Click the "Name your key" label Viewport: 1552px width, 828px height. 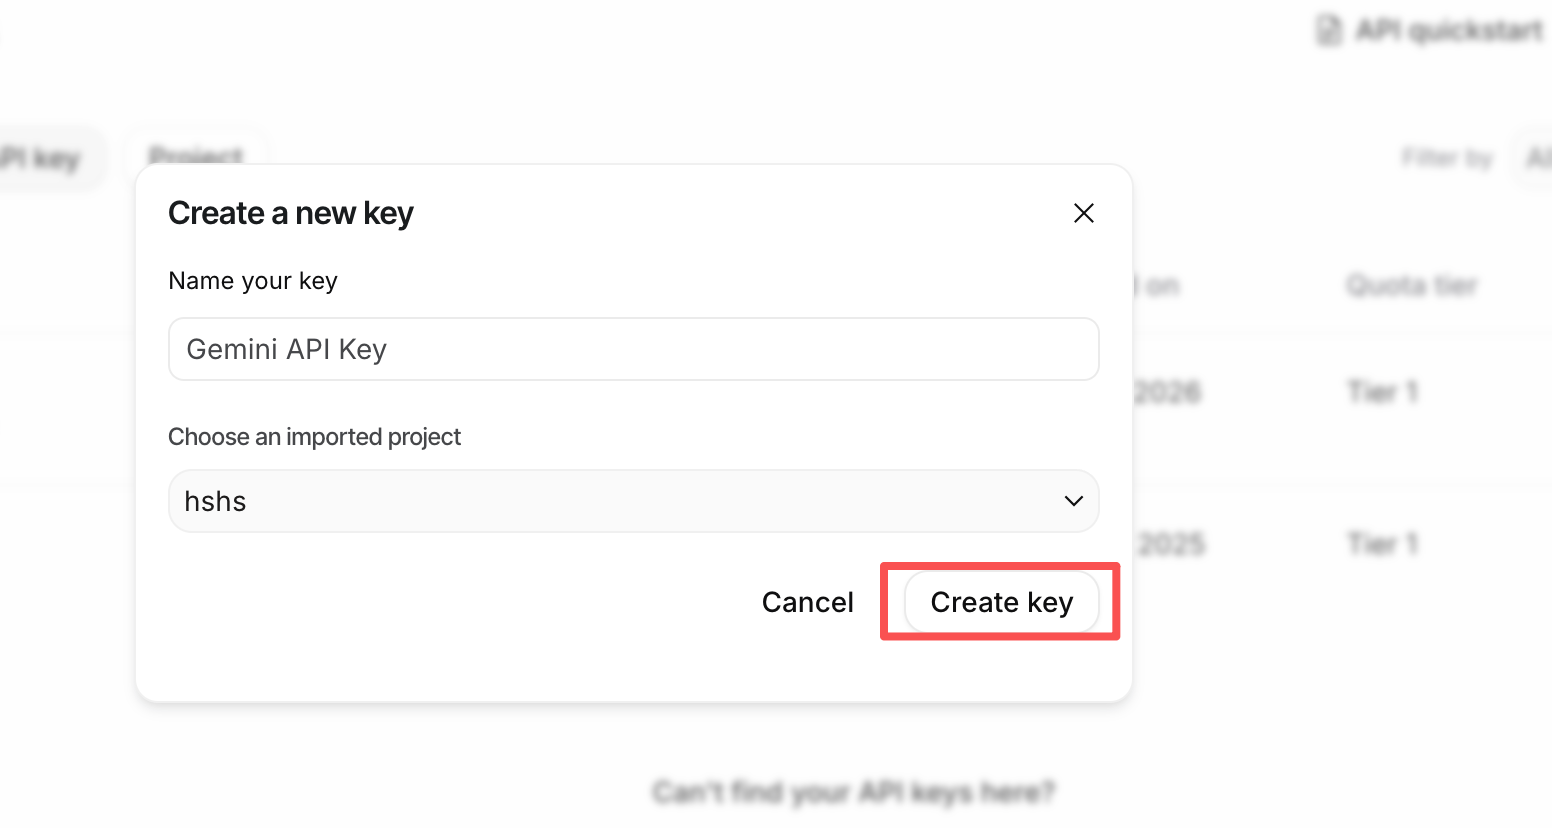tap(253, 281)
